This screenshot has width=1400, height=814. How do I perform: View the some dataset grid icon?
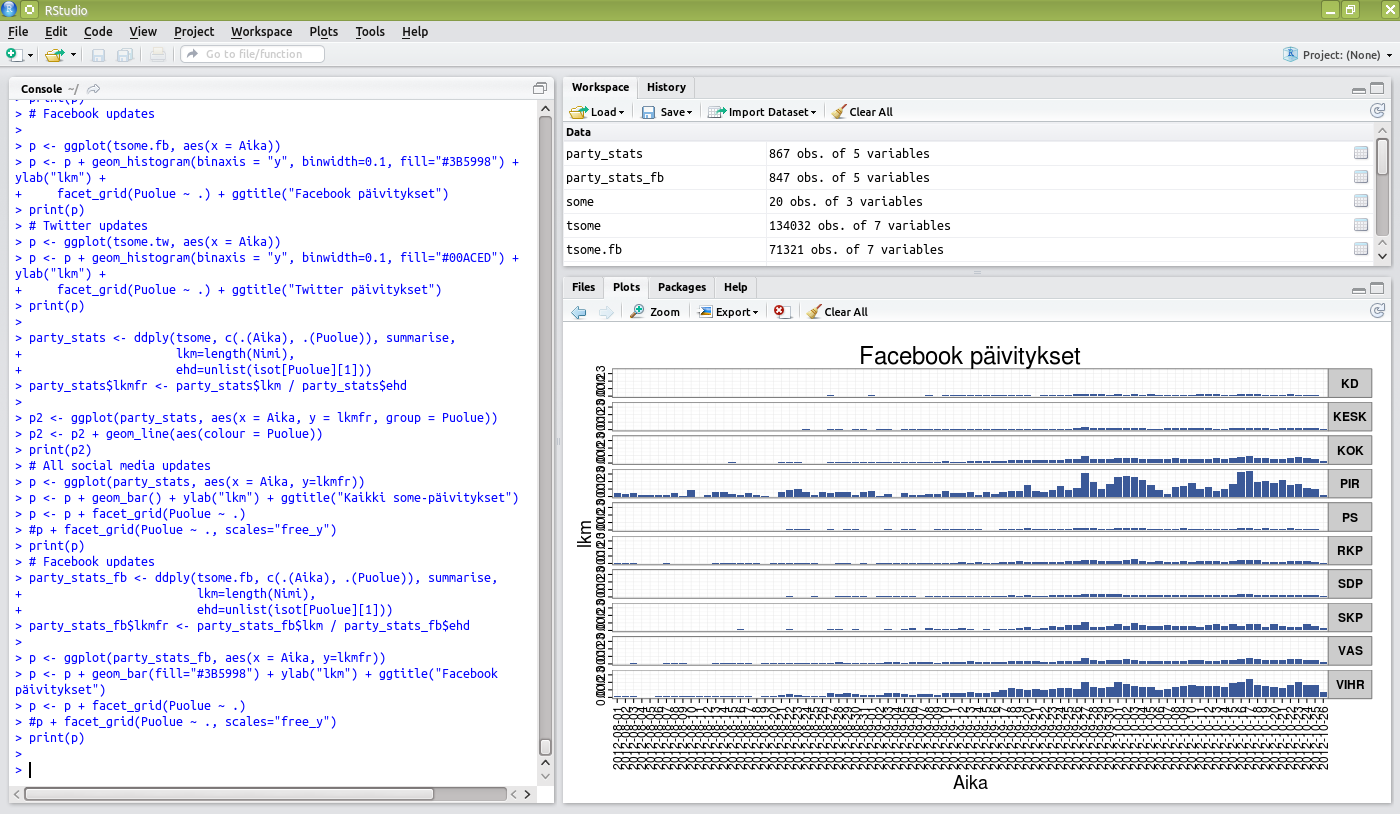[1360, 201]
